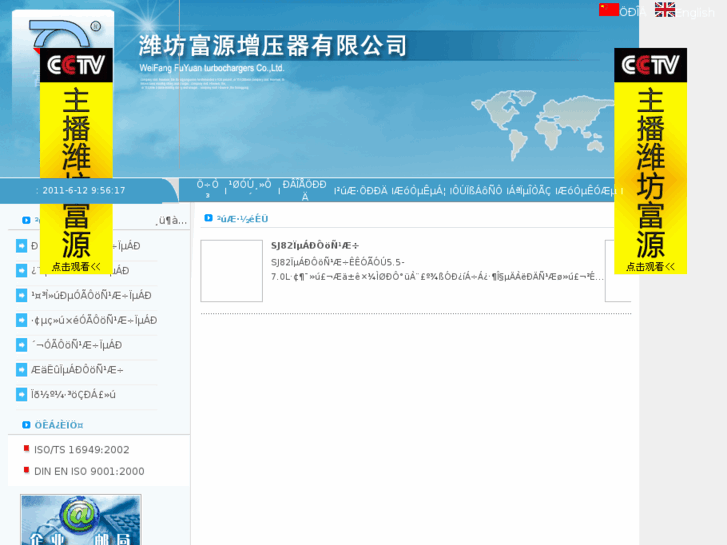Open fifth sidebar product category link
Screen dimensions: 727x545
77,345
